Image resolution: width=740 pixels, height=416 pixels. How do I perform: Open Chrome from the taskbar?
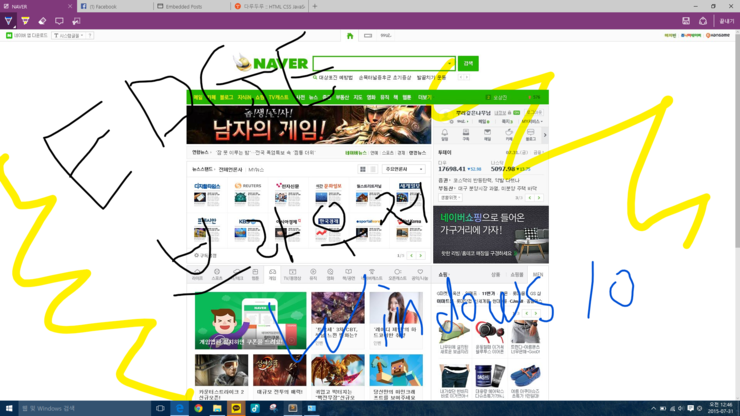pos(198,408)
